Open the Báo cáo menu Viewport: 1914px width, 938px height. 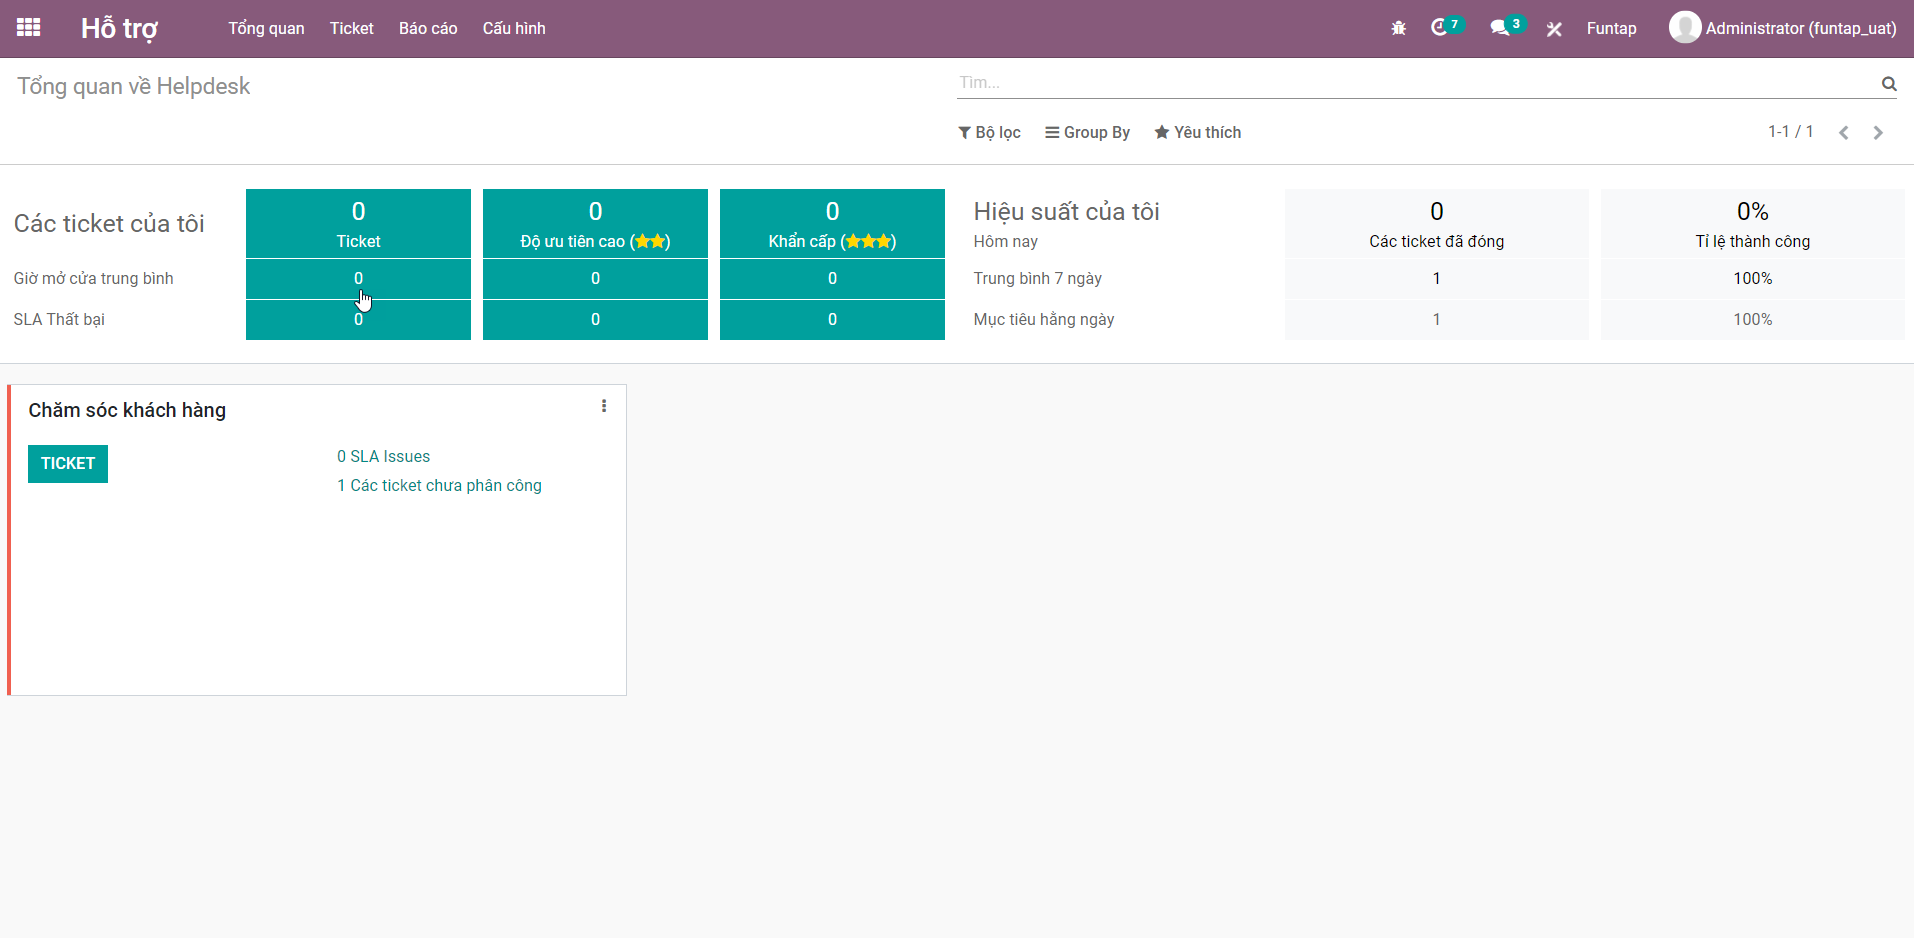click(428, 28)
